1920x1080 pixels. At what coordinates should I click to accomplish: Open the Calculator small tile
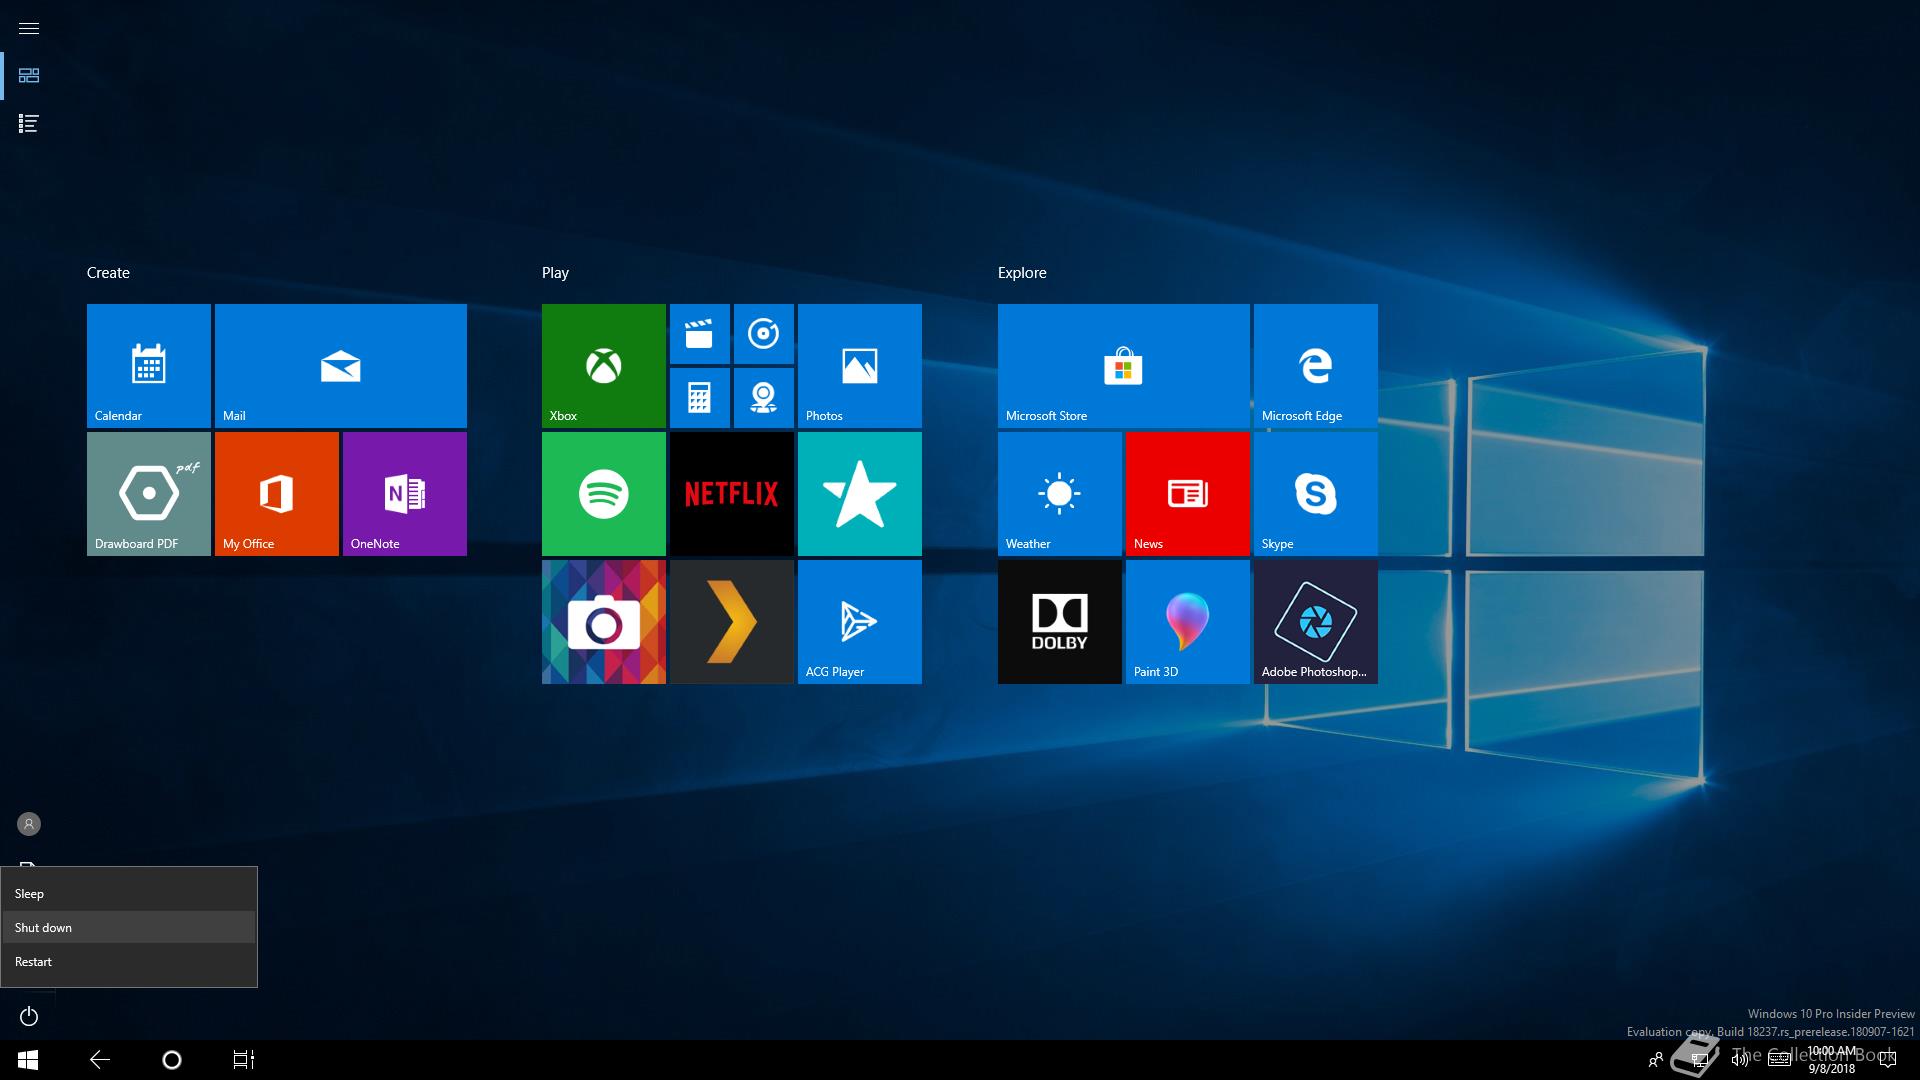tap(700, 398)
